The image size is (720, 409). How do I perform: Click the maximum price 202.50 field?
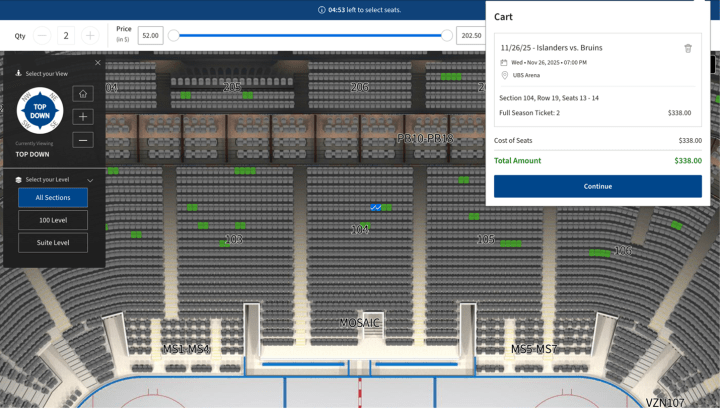[470, 36]
